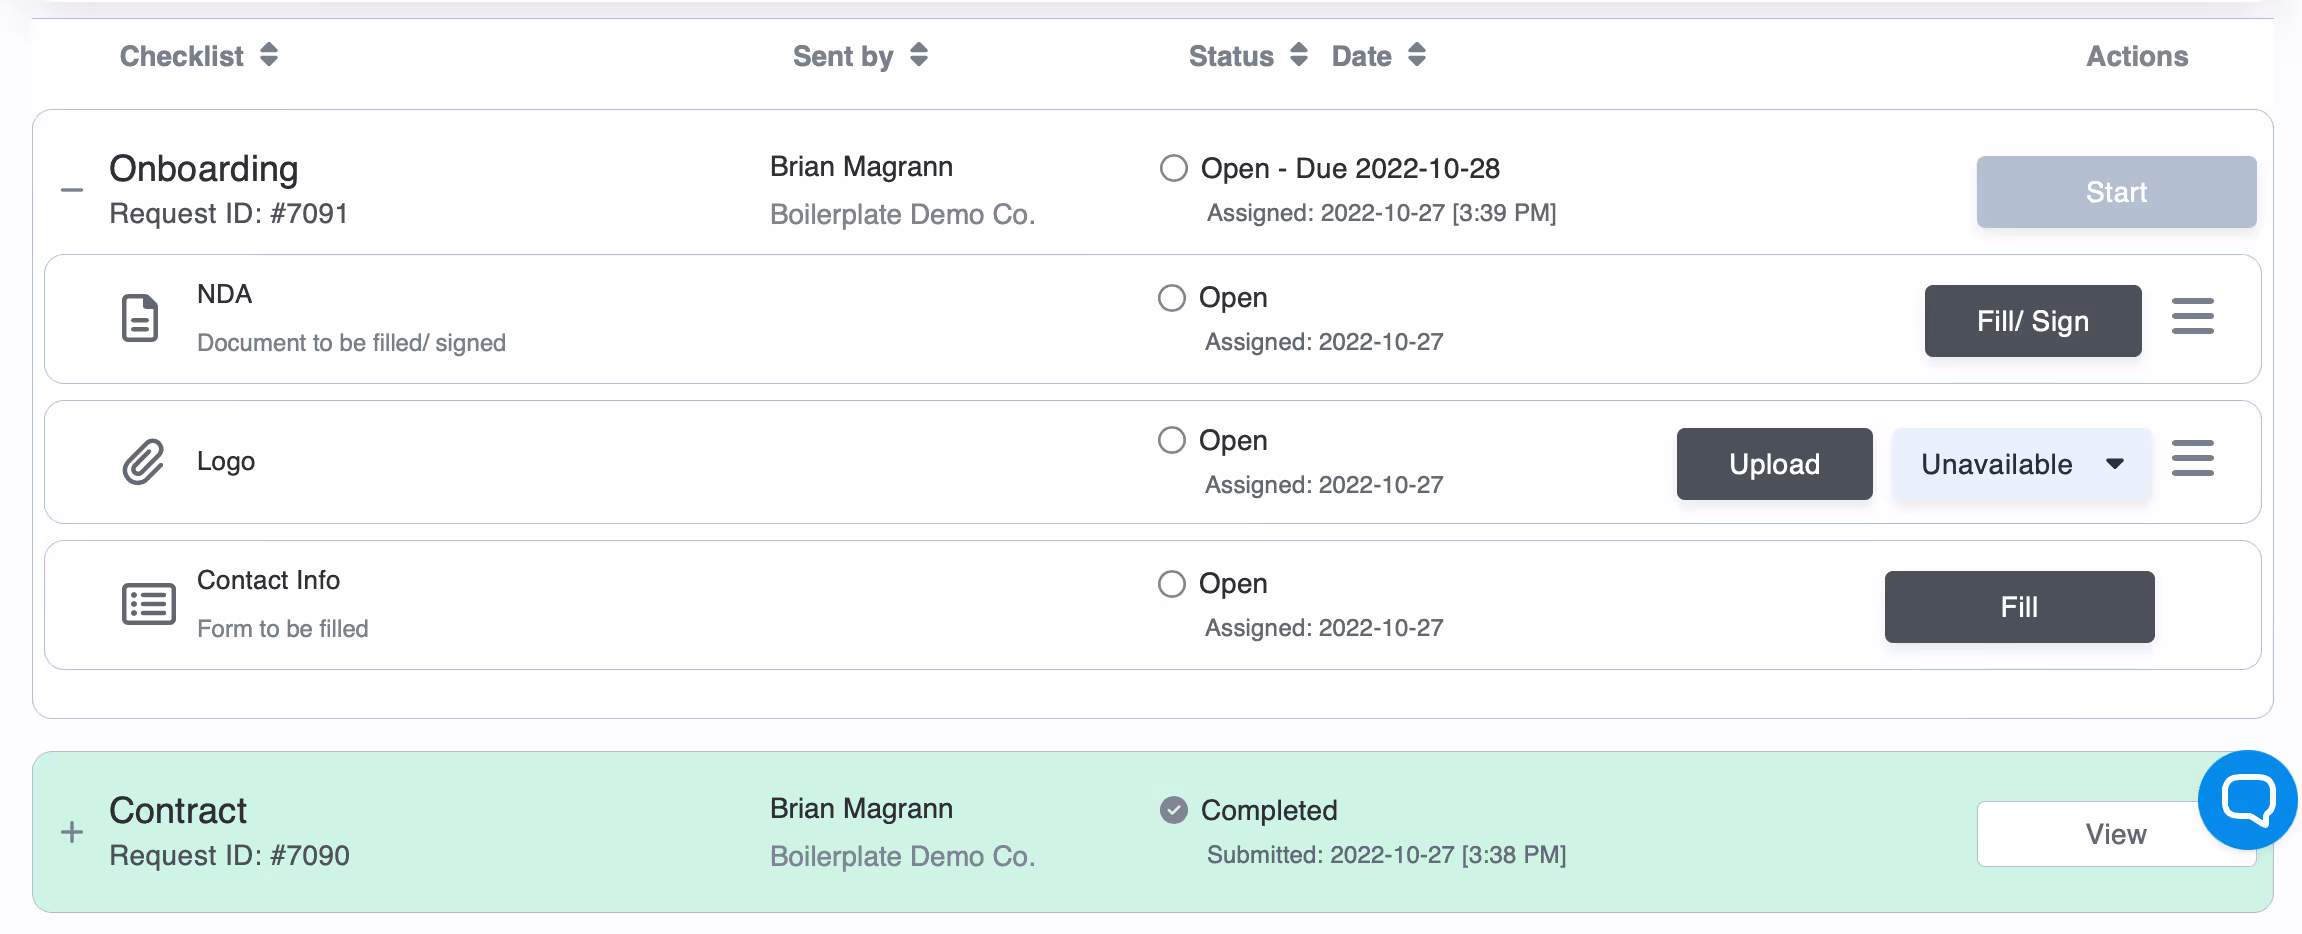This screenshot has width=2302, height=934.
Task: Click the Fill/ Sign button
Action: click(x=2033, y=321)
